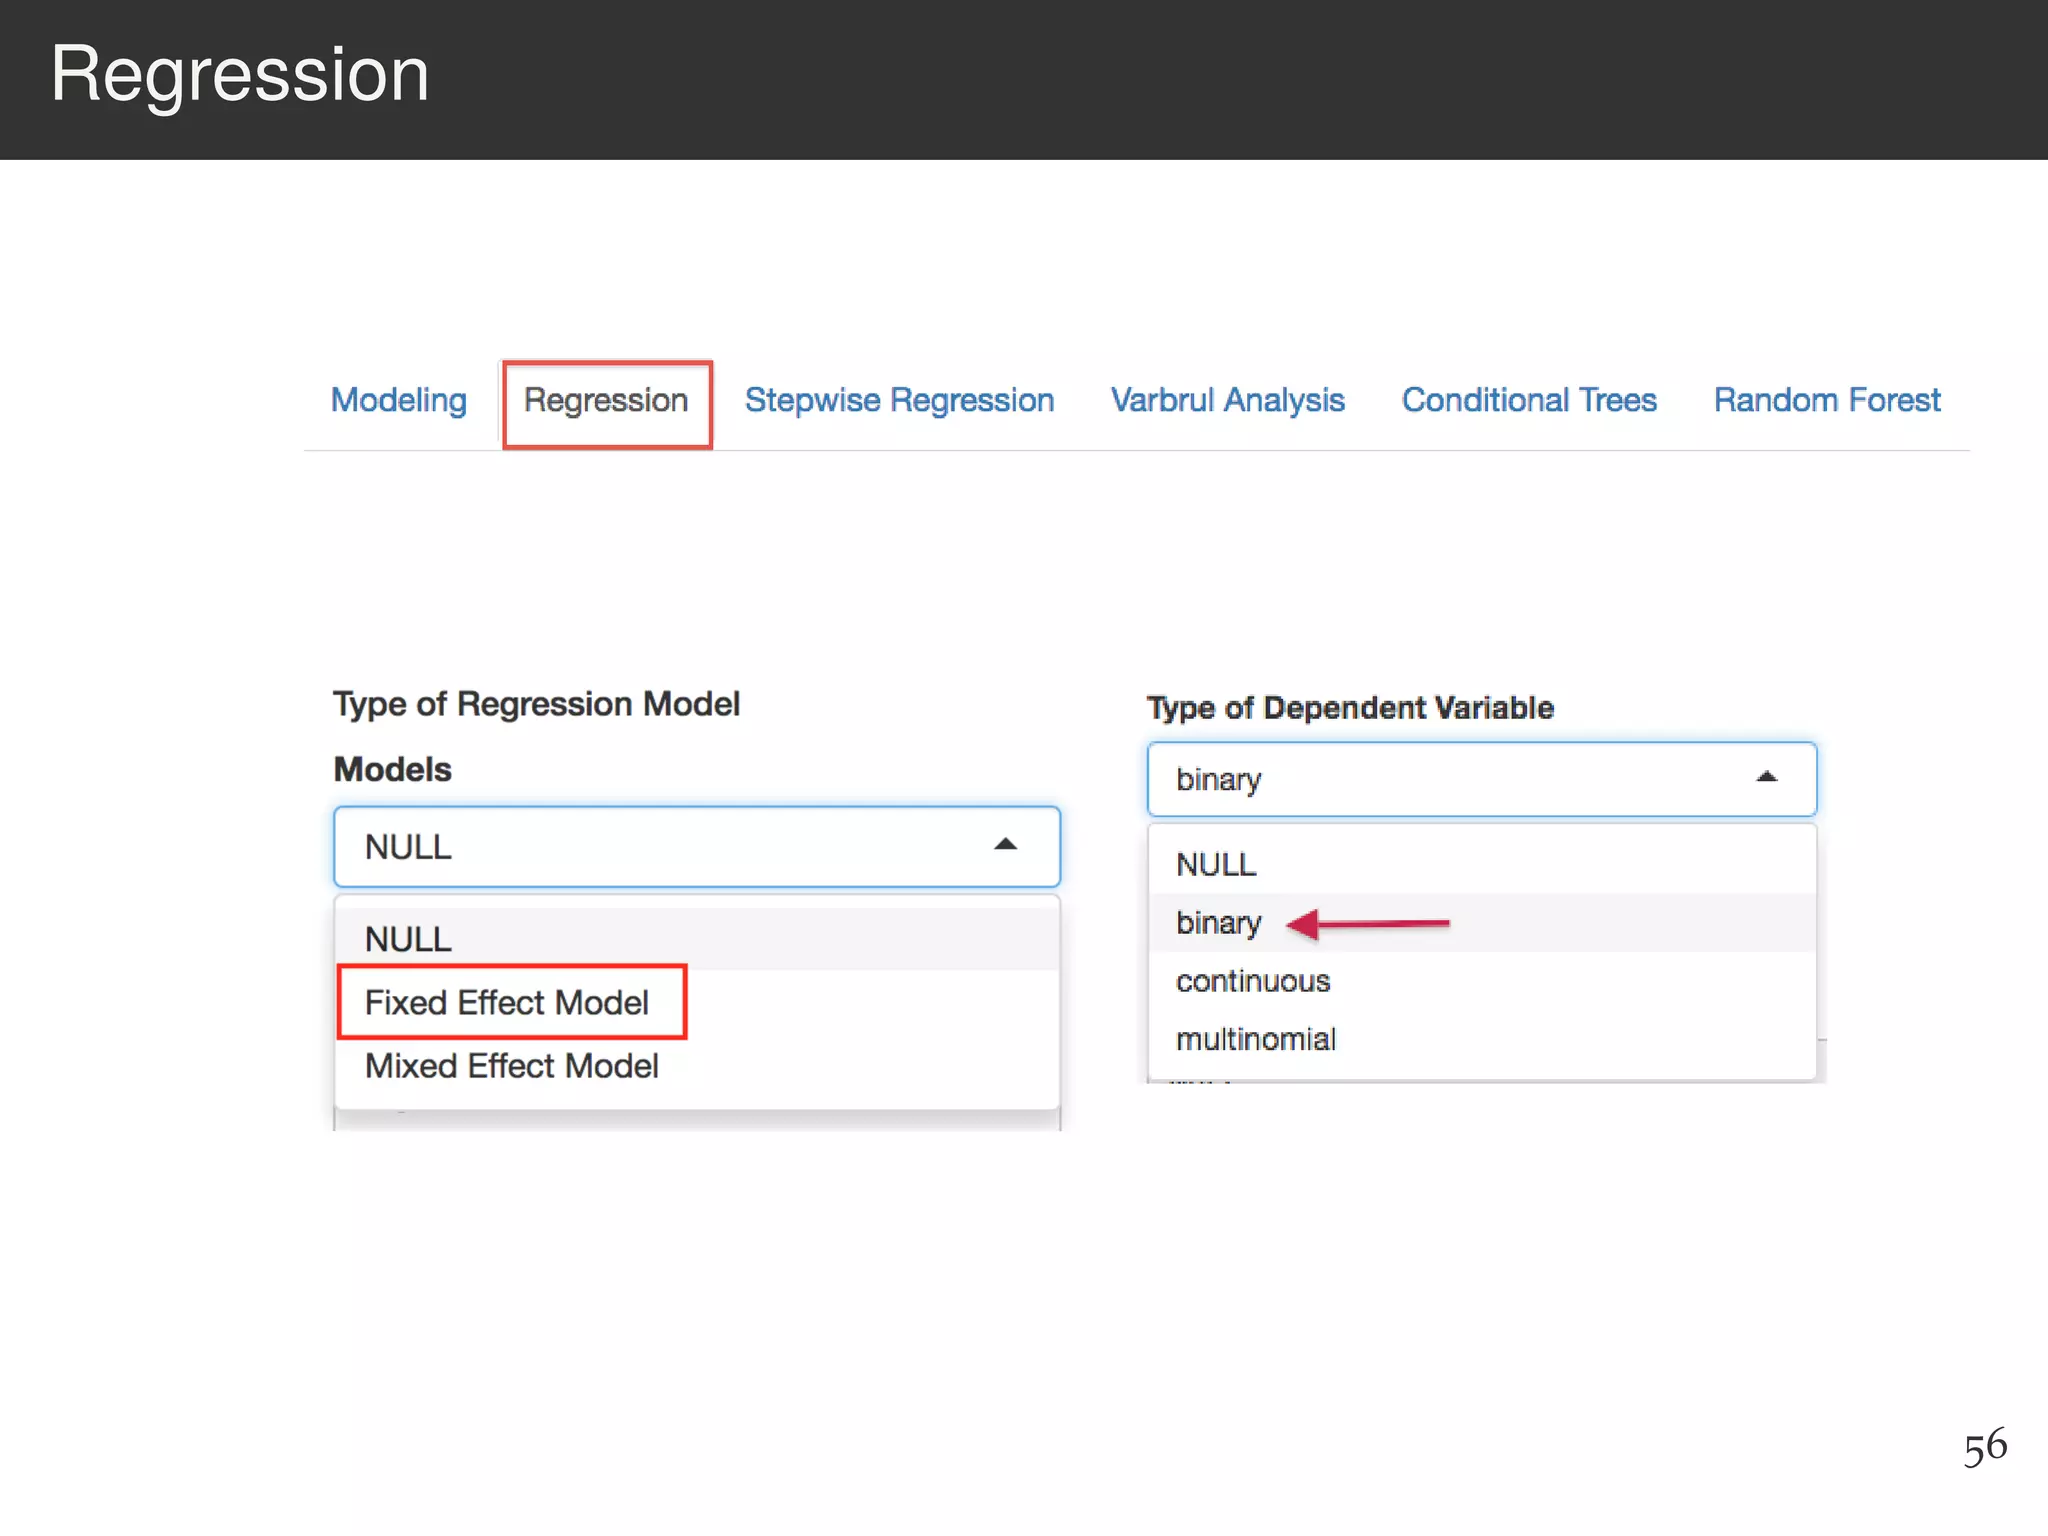Image resolution: width=2048 pixels, height=1536 pixels.
Task: Open the Varbrul Analysis tab
Action: 1227,400
